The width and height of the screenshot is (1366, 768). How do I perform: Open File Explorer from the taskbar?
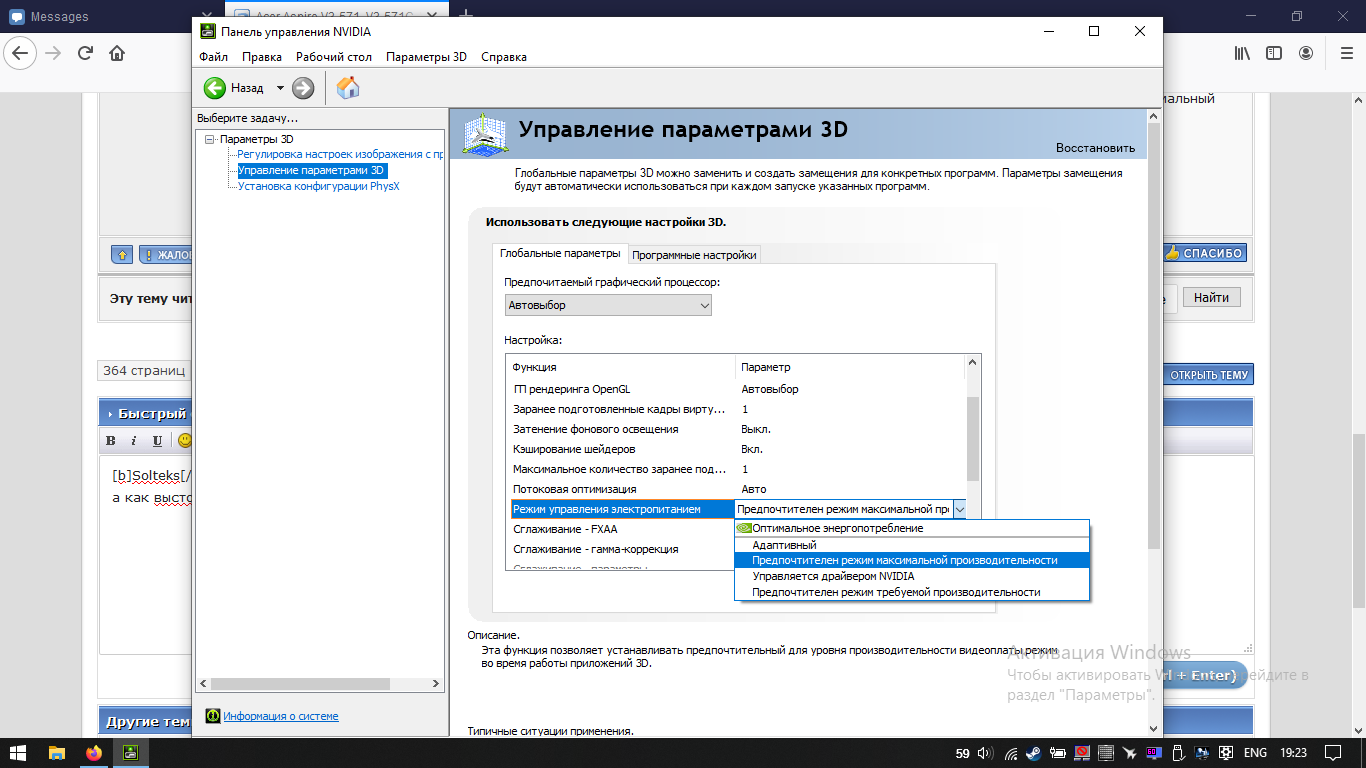click(x=57, y=753)
